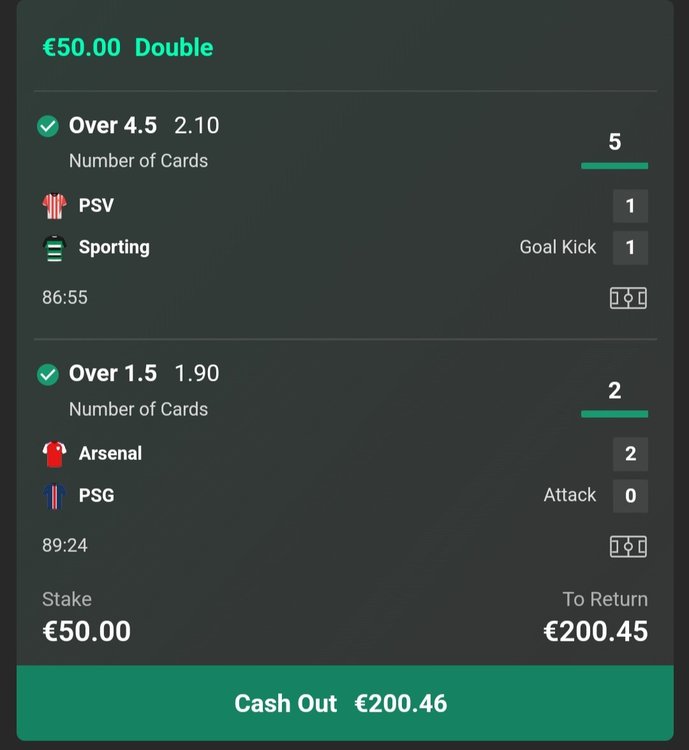This screenshot has height=750, width=689.
Task: Click the PSG score box showing 0
Action: (631, 496)
